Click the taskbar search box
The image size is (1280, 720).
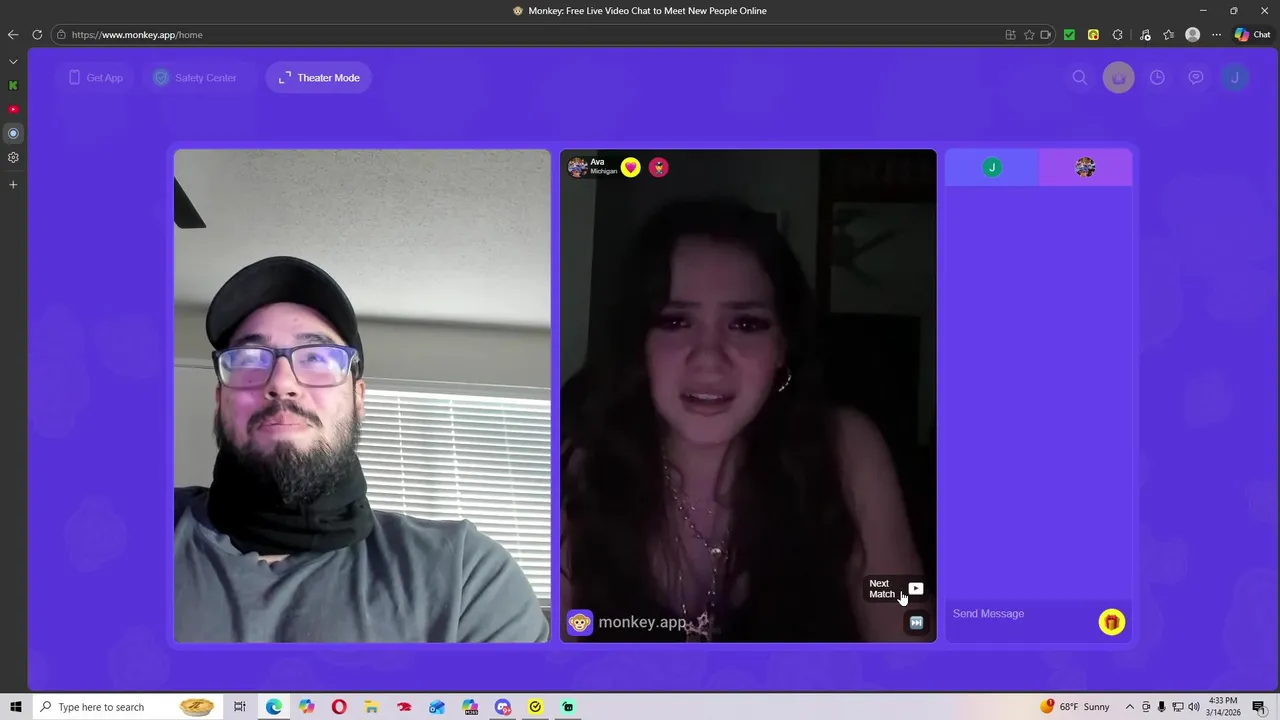[x=126, y=707]
